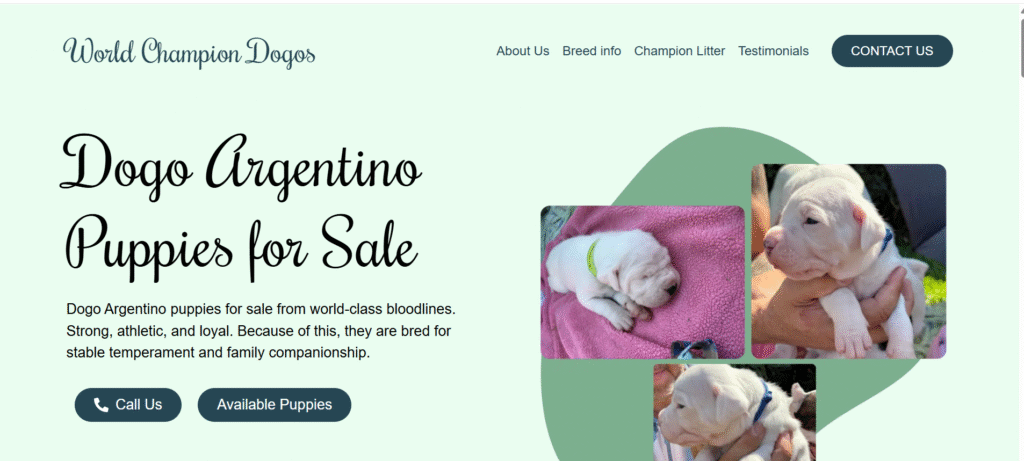Viewport: 1024px width, 461px height.
Task: Click the phone icon in Call Us button
Action: [101, 405]
